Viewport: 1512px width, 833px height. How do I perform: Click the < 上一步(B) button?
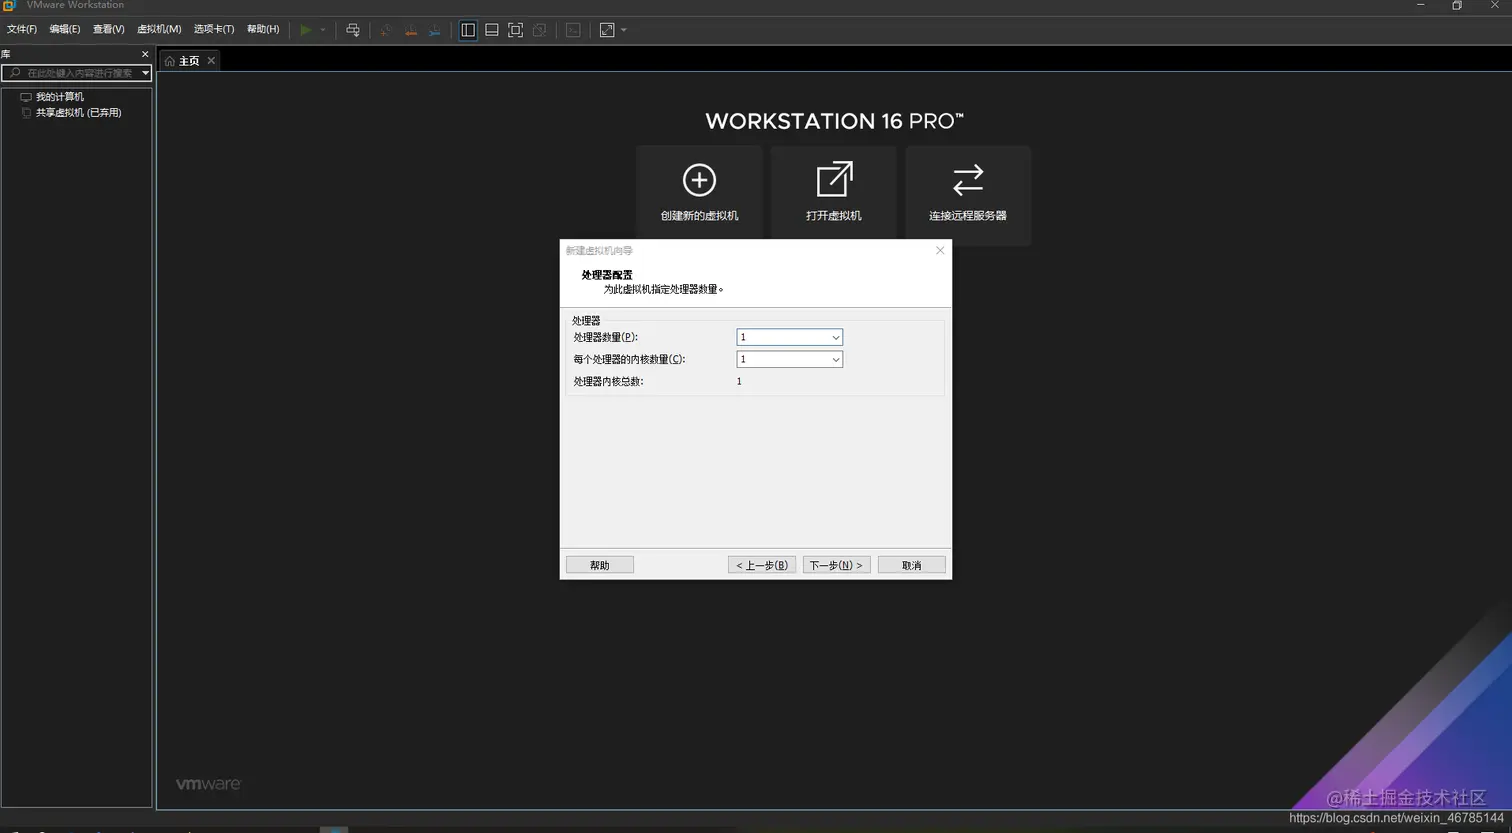coord(762,565)
